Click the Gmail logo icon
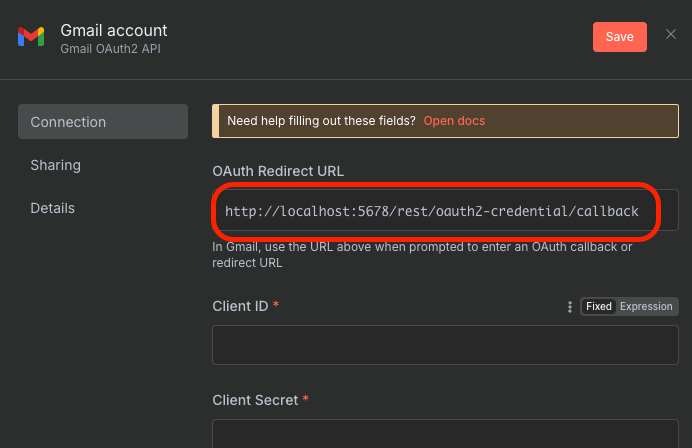The image size is (692, 448). point(31,37)
